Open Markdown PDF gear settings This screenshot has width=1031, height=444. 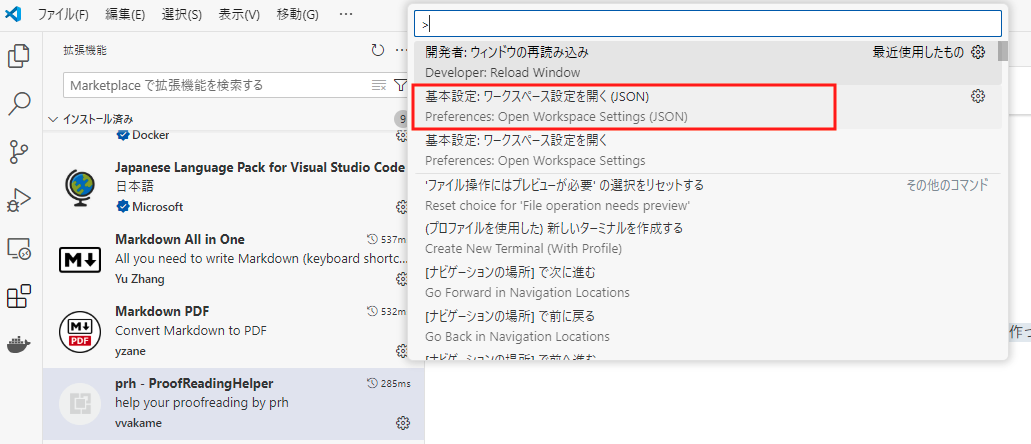402,351
